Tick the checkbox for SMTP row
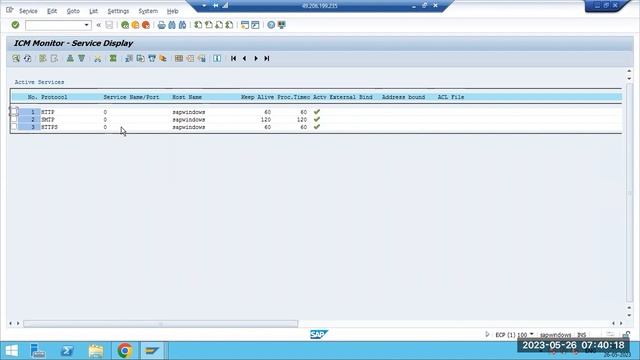This screenshot has height=360, width=640. (14, 119)
